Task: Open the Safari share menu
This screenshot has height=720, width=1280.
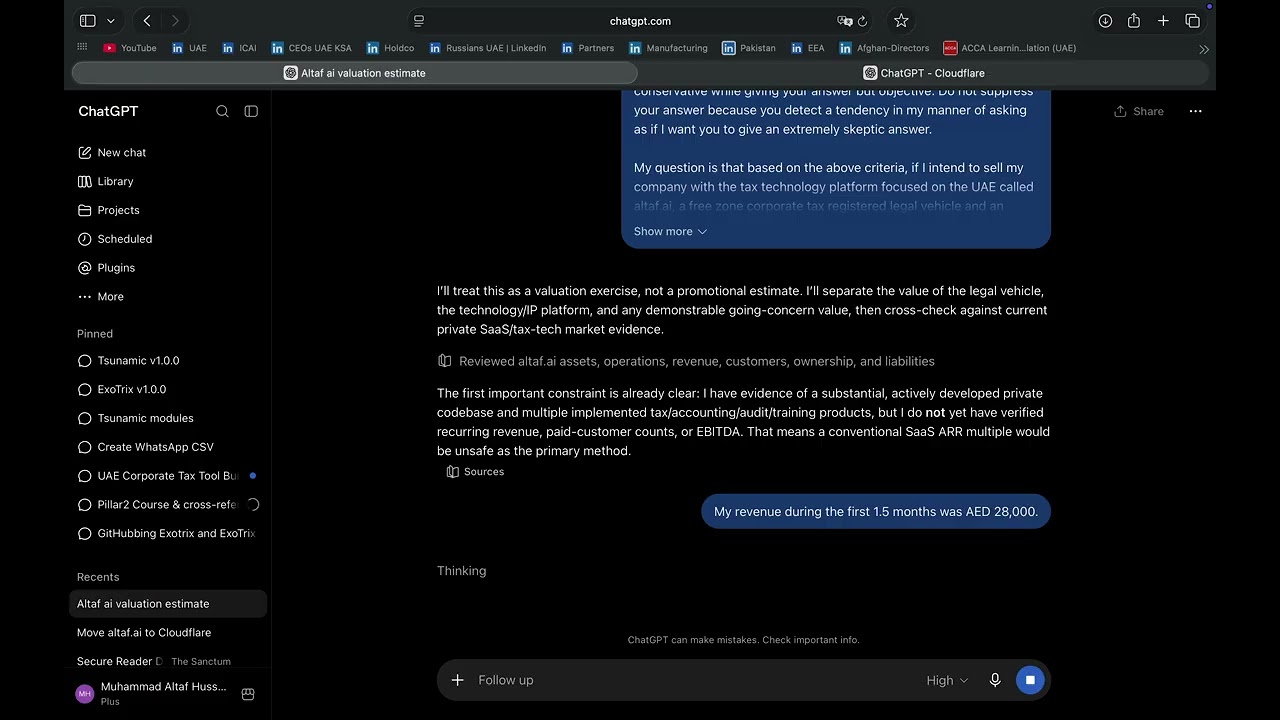Action: [x=1134, y=20]
